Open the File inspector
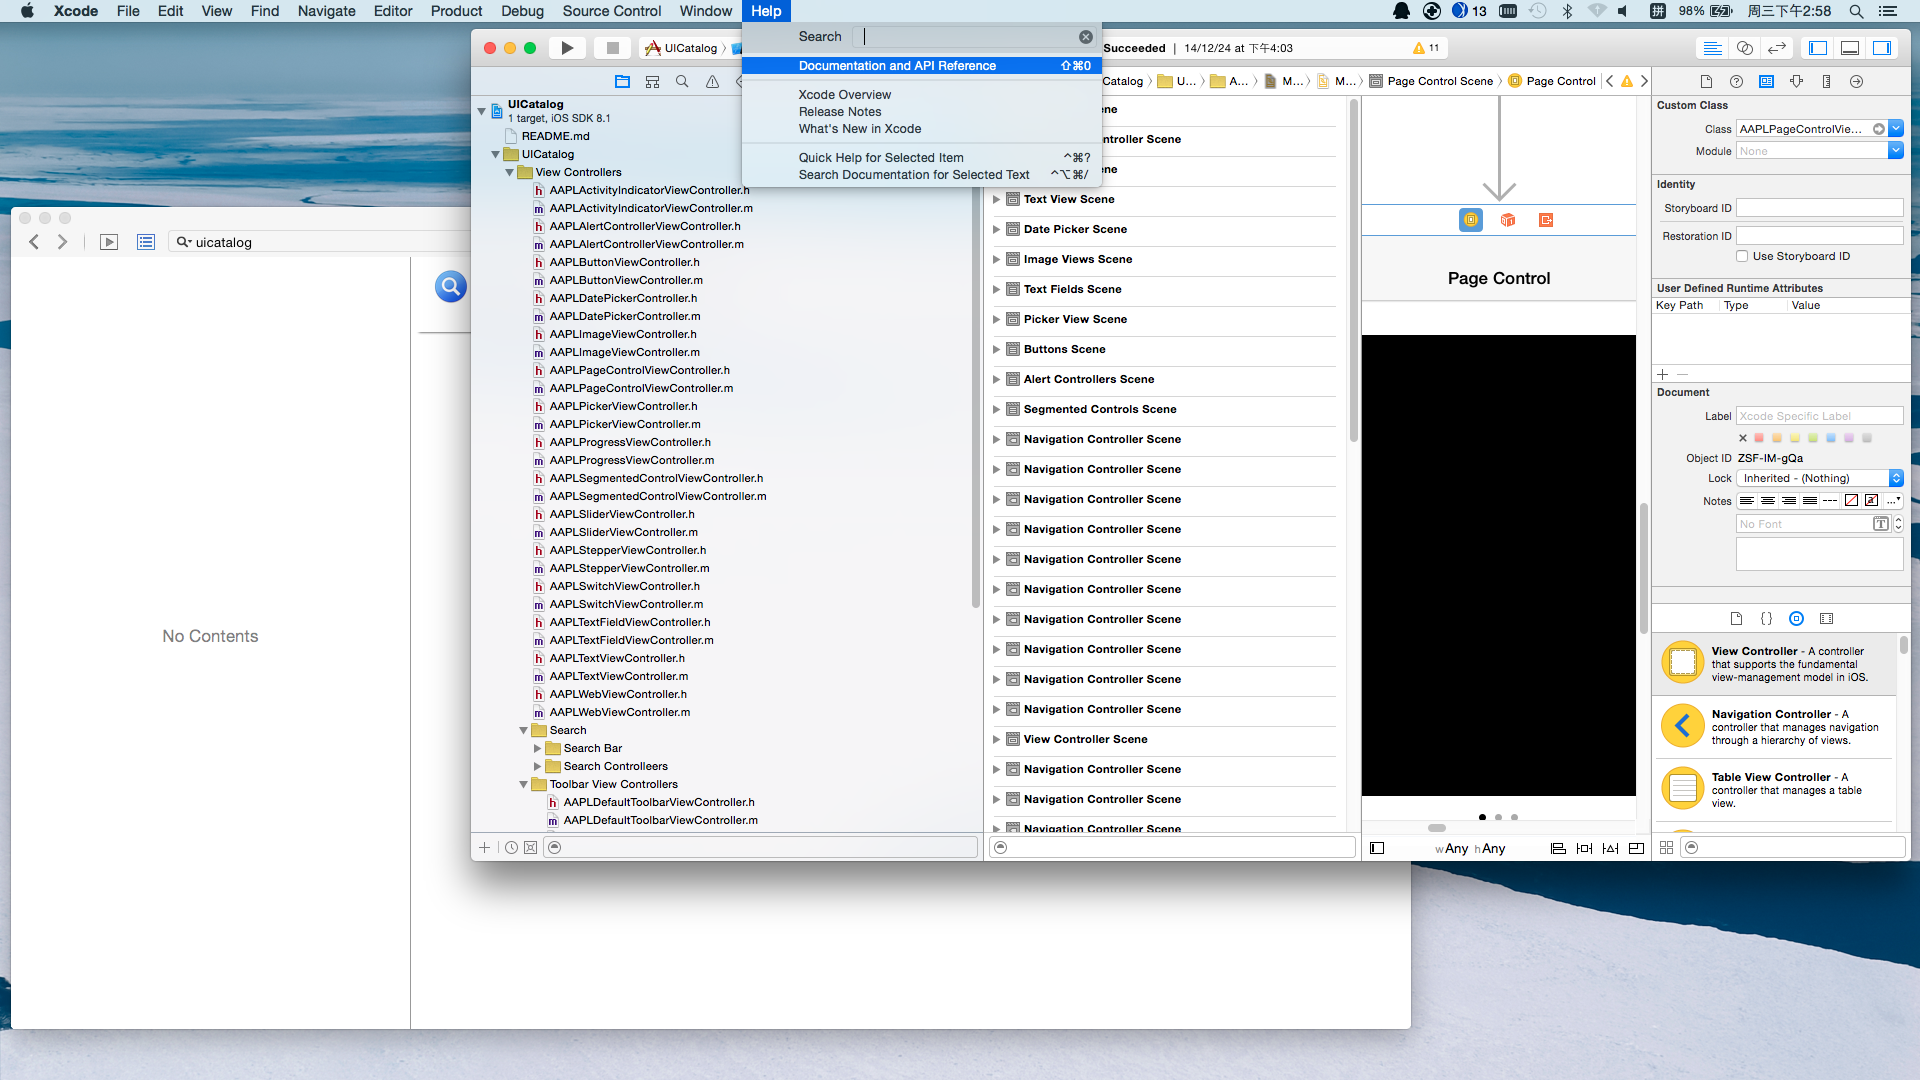 click(1706, 82)
